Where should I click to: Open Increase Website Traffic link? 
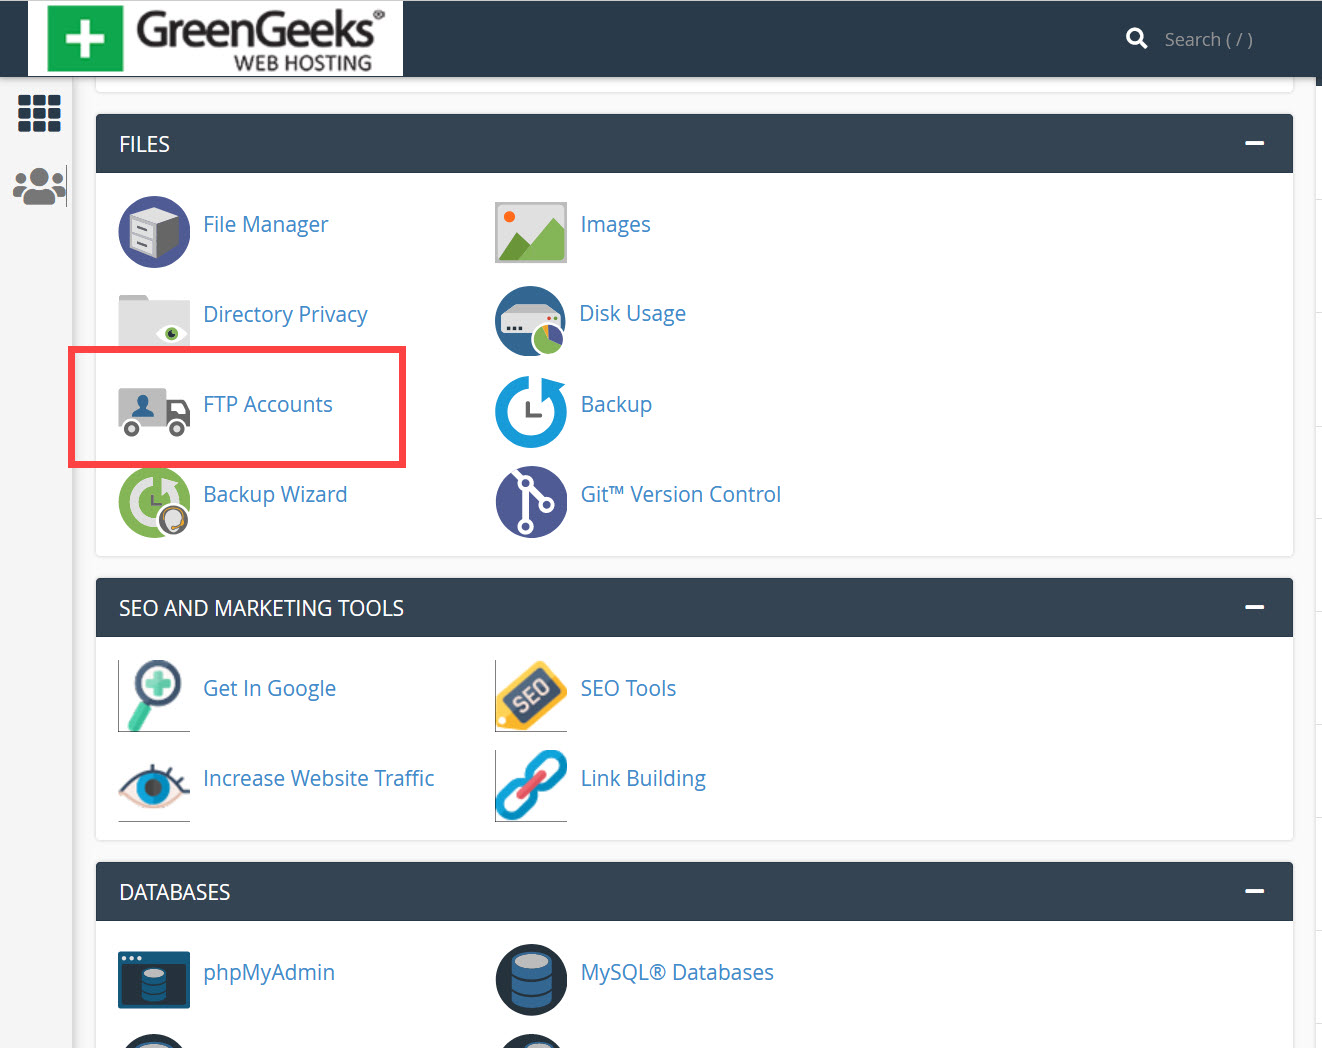[318, 778]
